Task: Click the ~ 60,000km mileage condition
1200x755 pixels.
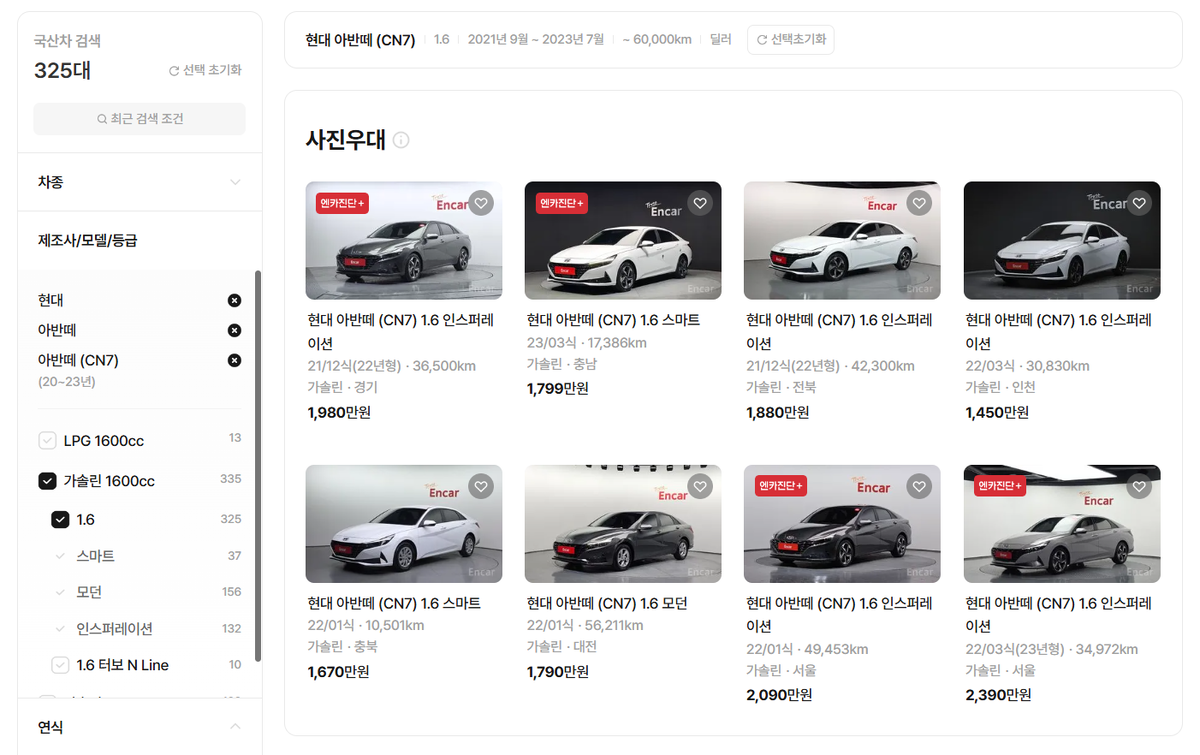Action: [657, 40]
